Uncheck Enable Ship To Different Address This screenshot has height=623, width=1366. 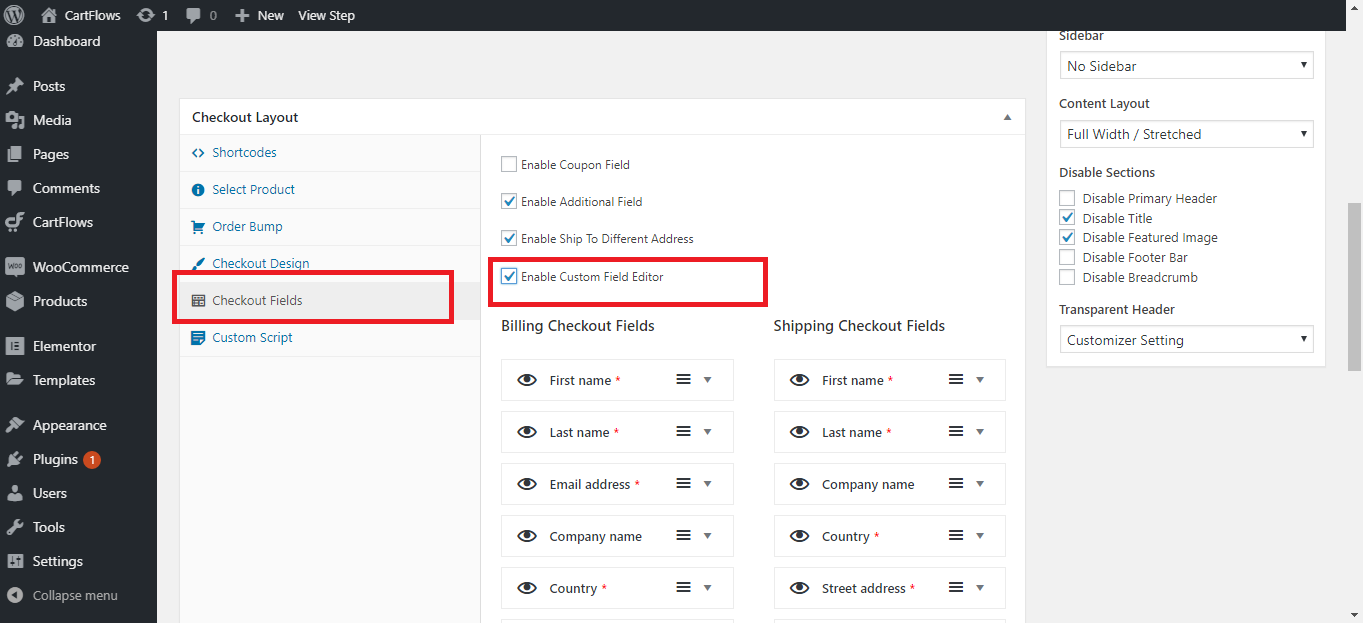509,238
